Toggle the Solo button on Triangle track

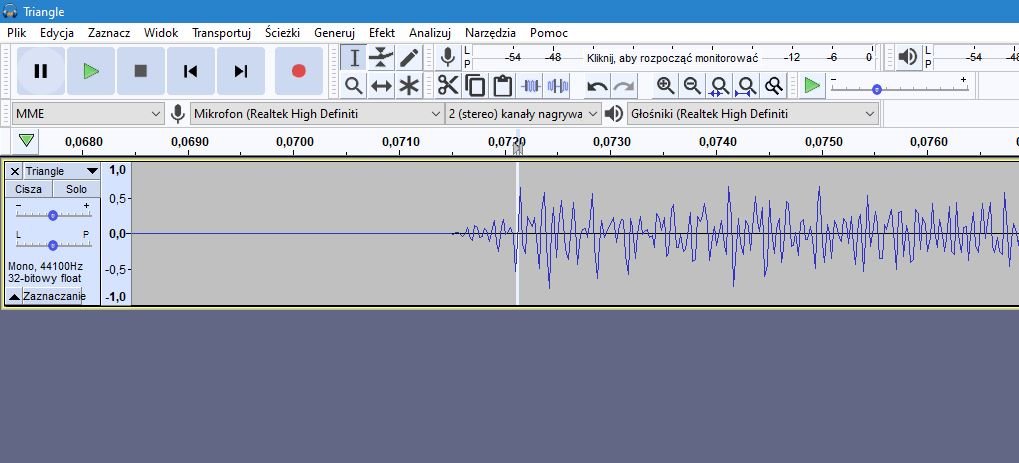pos(76,189)
